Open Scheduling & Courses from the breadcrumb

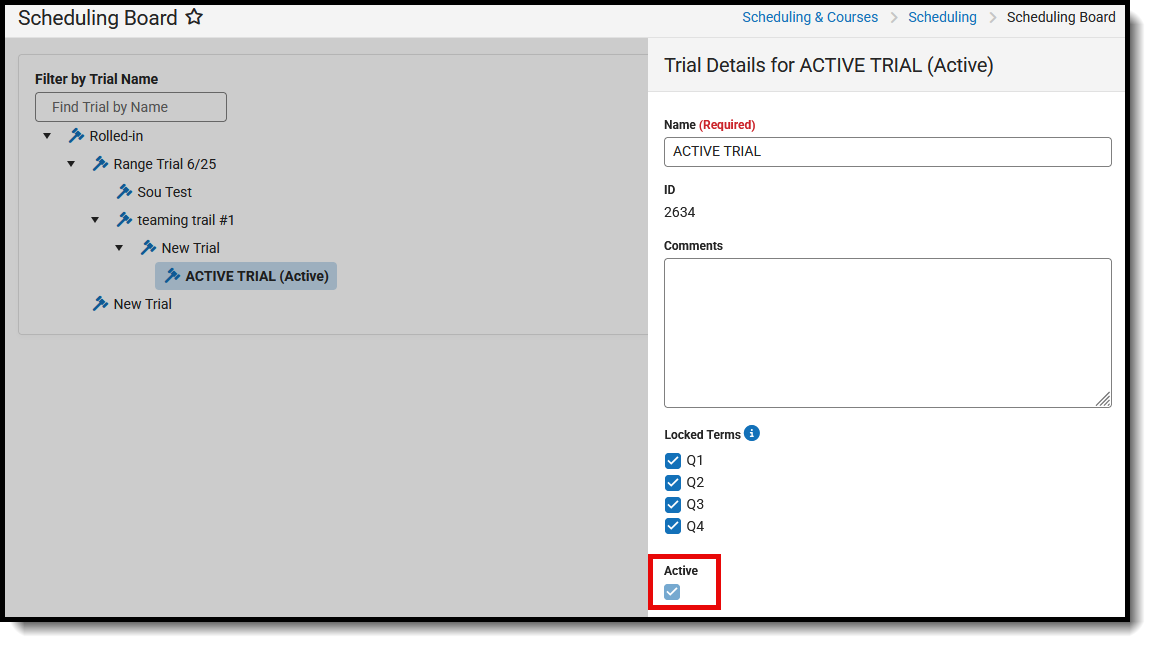810,17
